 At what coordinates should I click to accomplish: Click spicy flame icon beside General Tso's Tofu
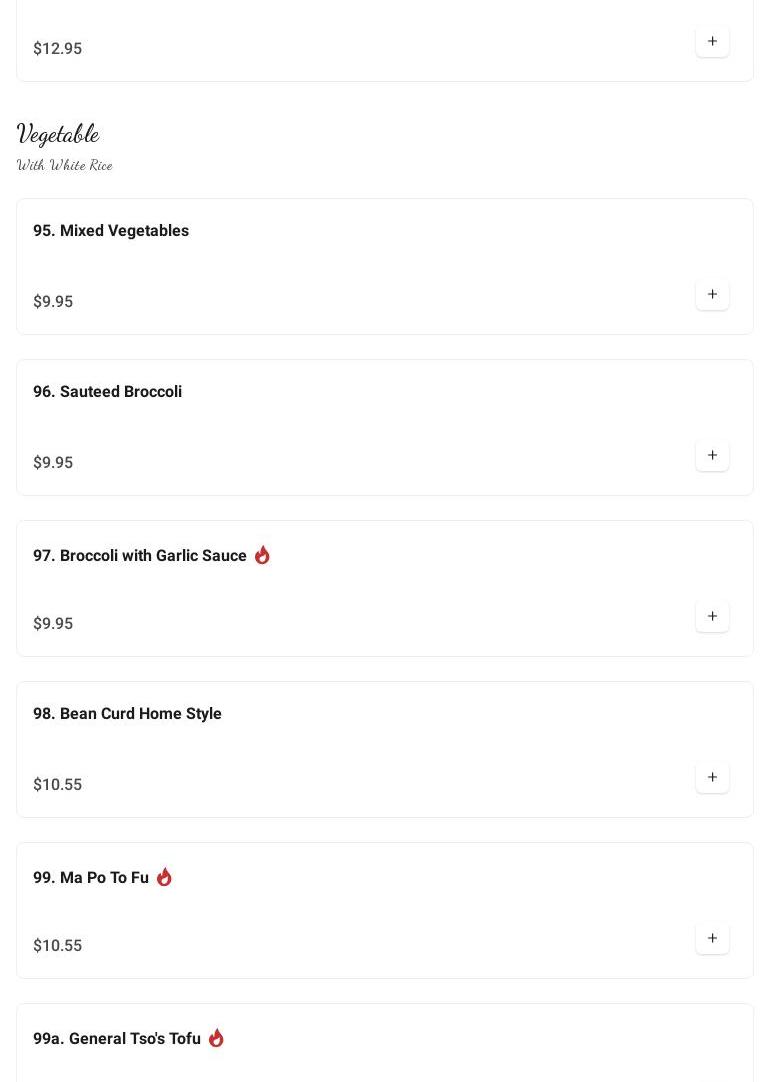(x=216, y=1038)
